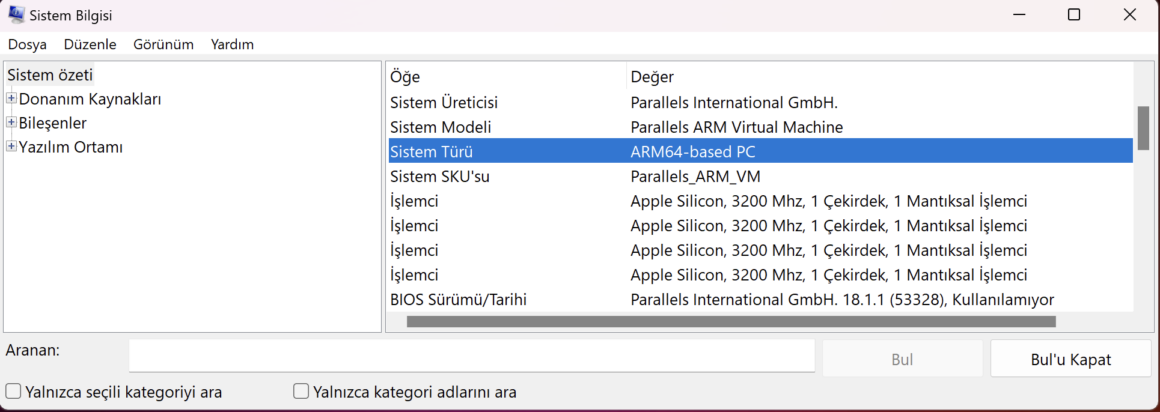Click the Bul'u Kapat button
1160x412 pixels.
tap(1070, 359)
